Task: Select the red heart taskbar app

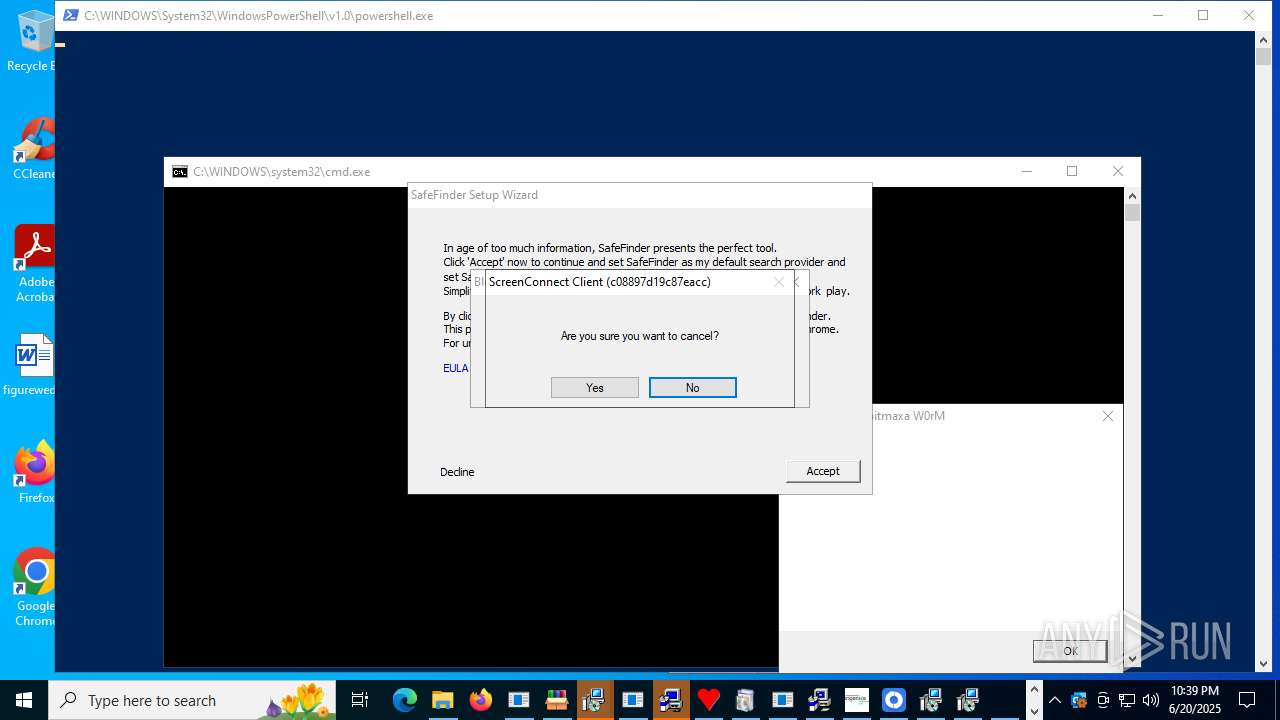Action: 708,700
